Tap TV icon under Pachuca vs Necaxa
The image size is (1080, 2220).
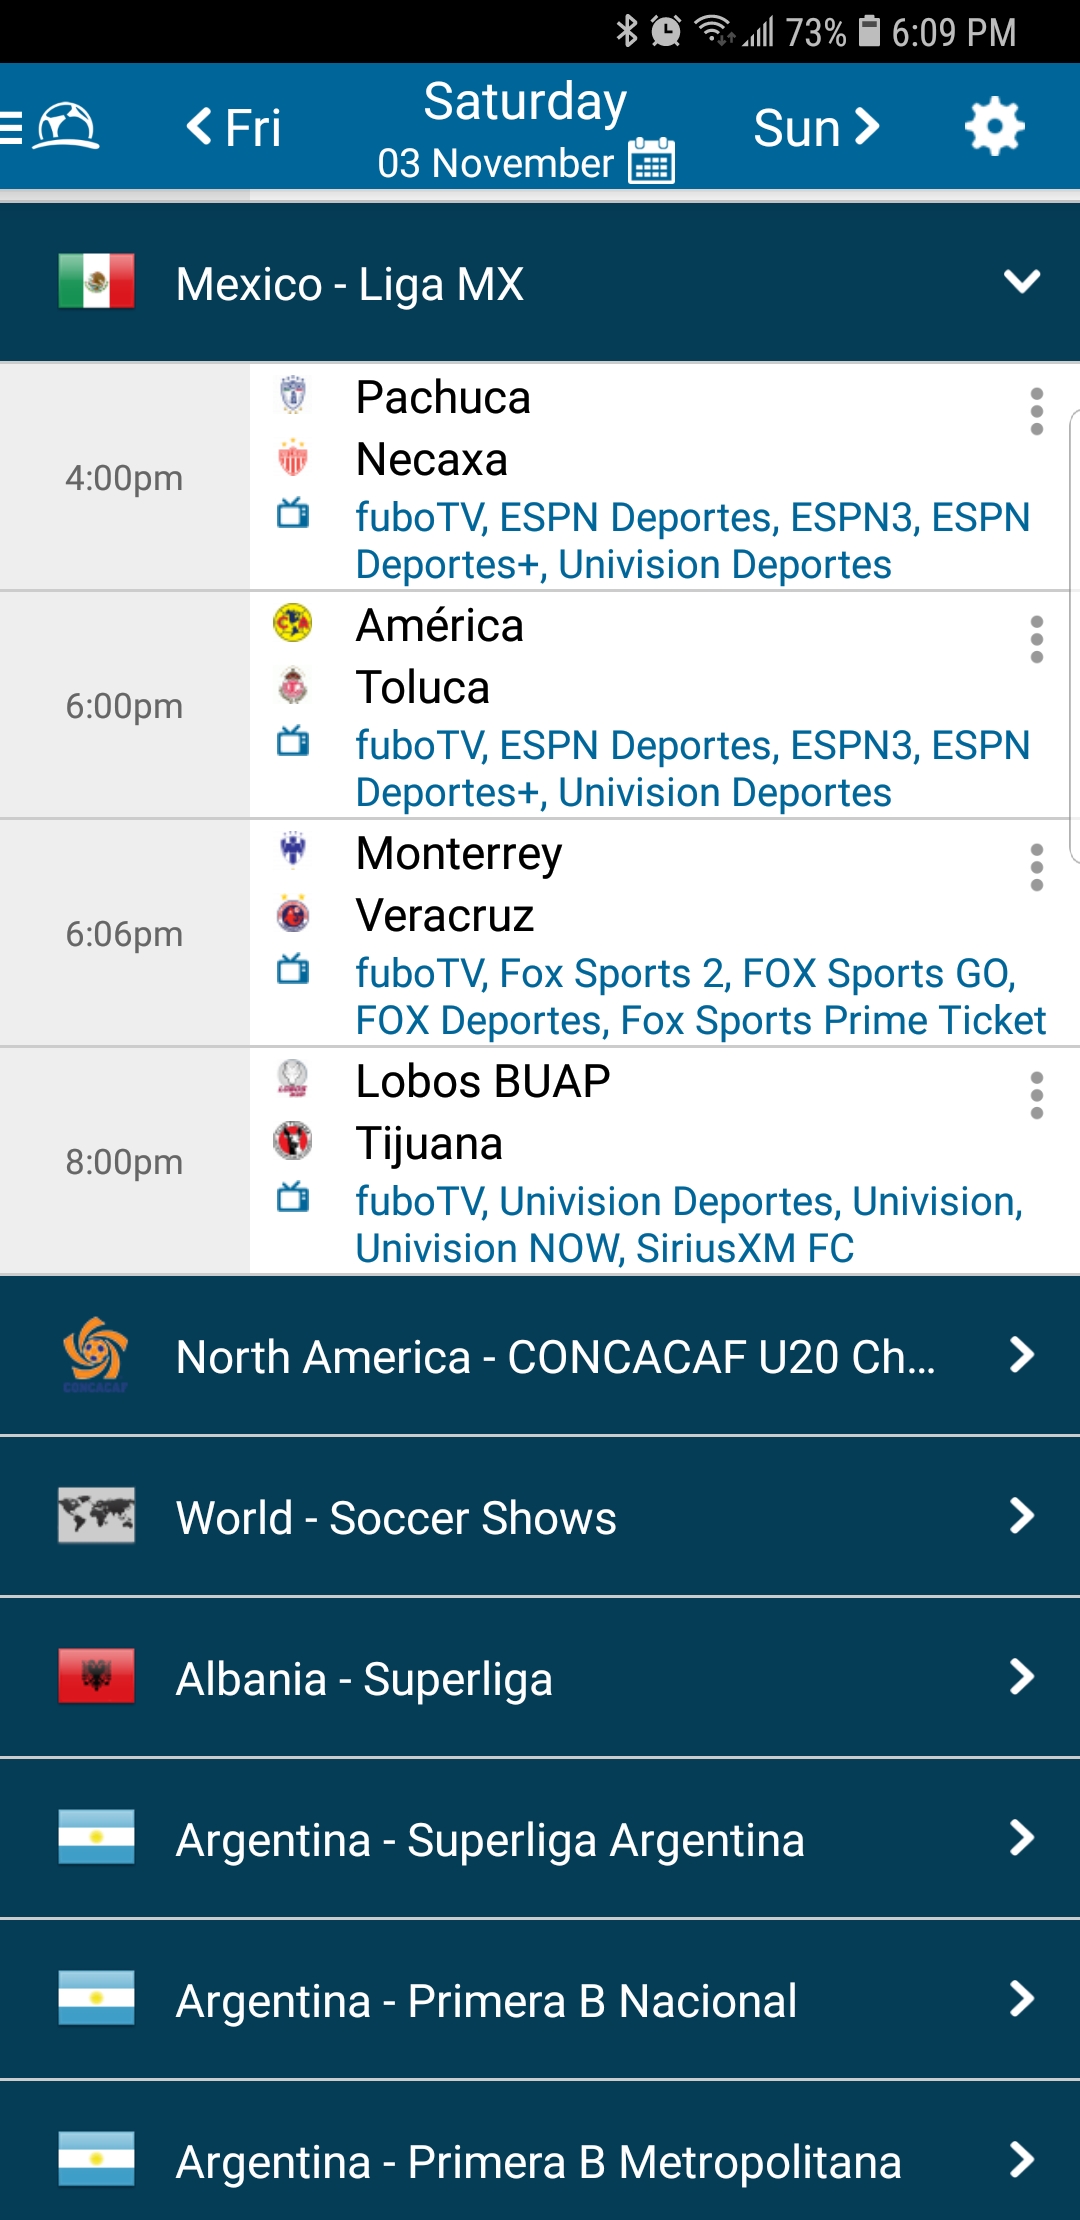click(x=293, y=515)
